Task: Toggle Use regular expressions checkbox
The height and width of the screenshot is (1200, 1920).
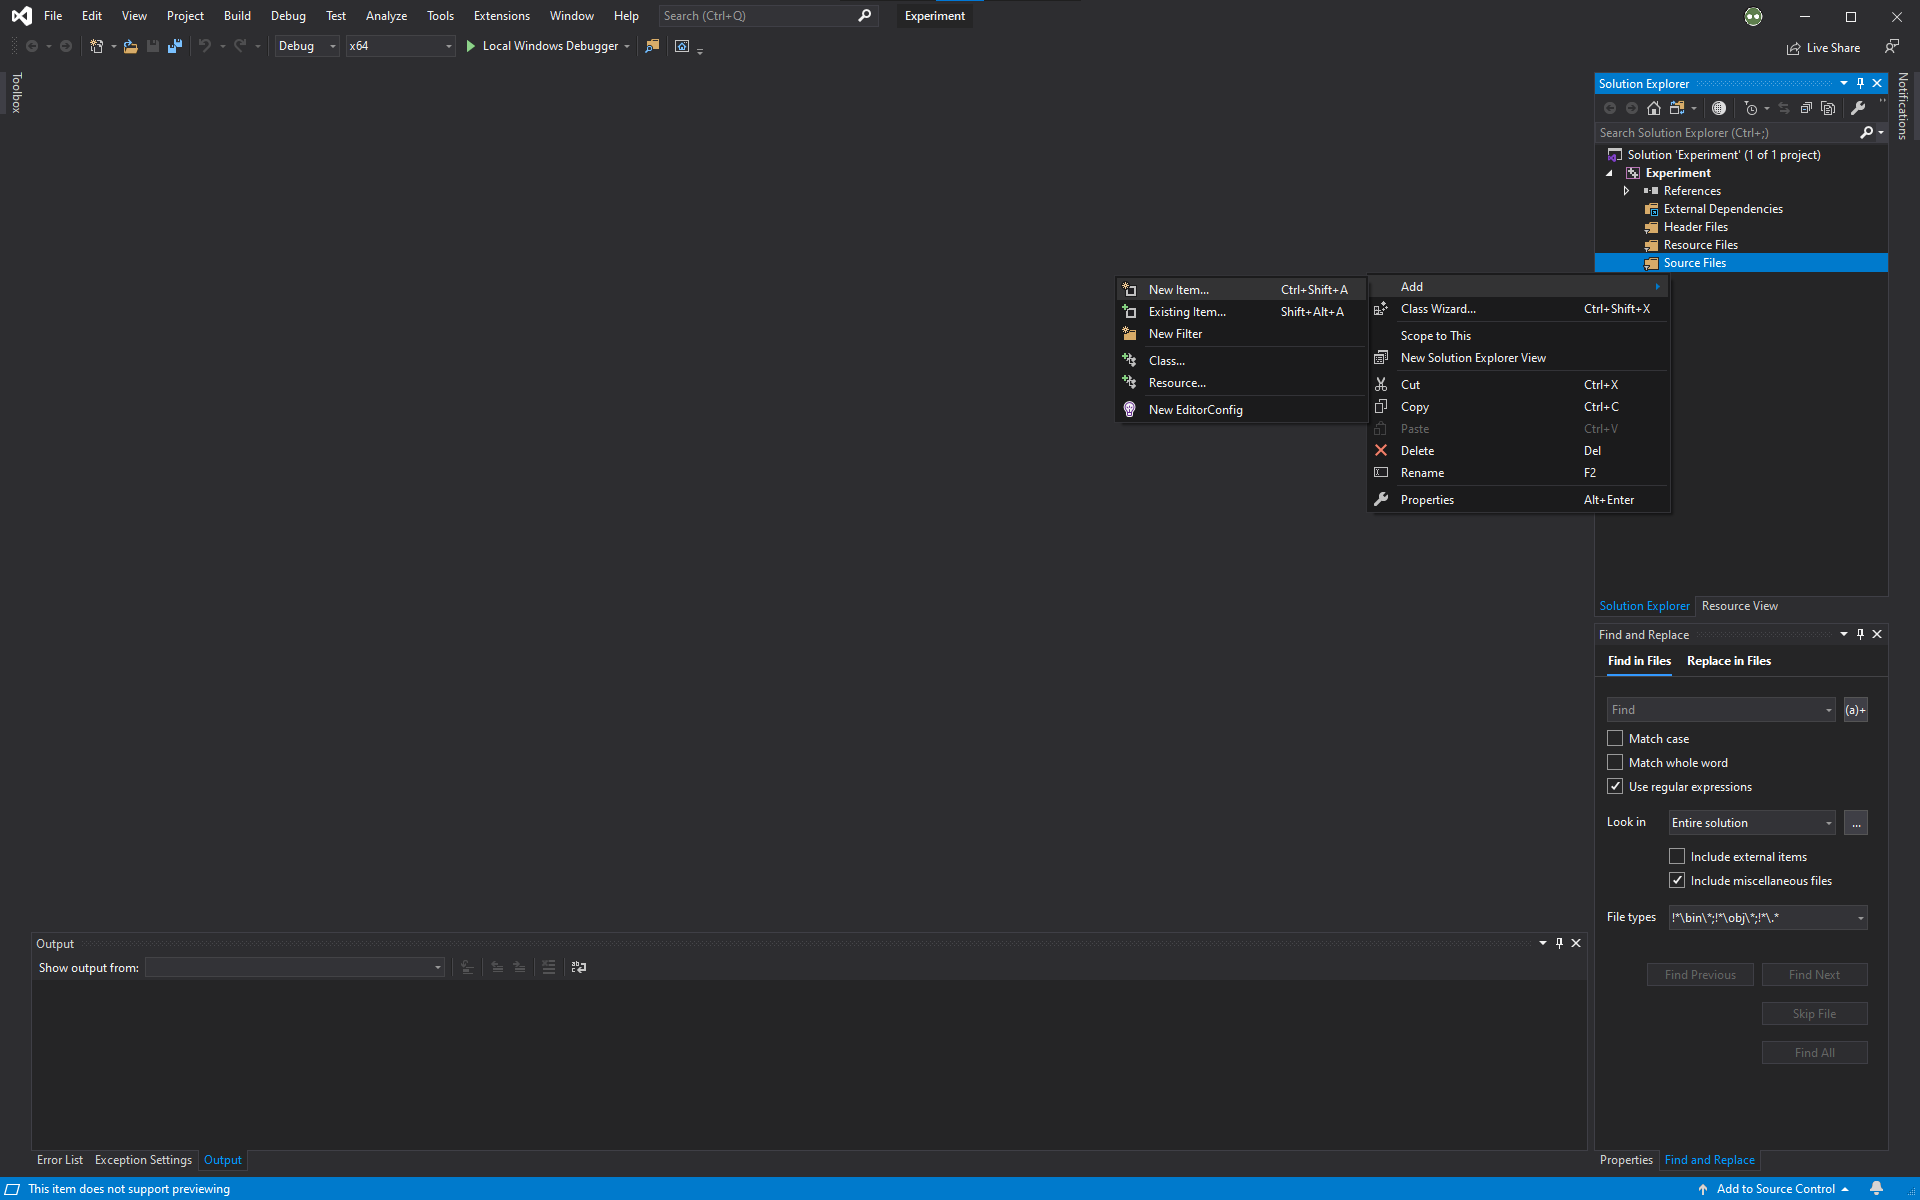Action: pos(1615,785)
